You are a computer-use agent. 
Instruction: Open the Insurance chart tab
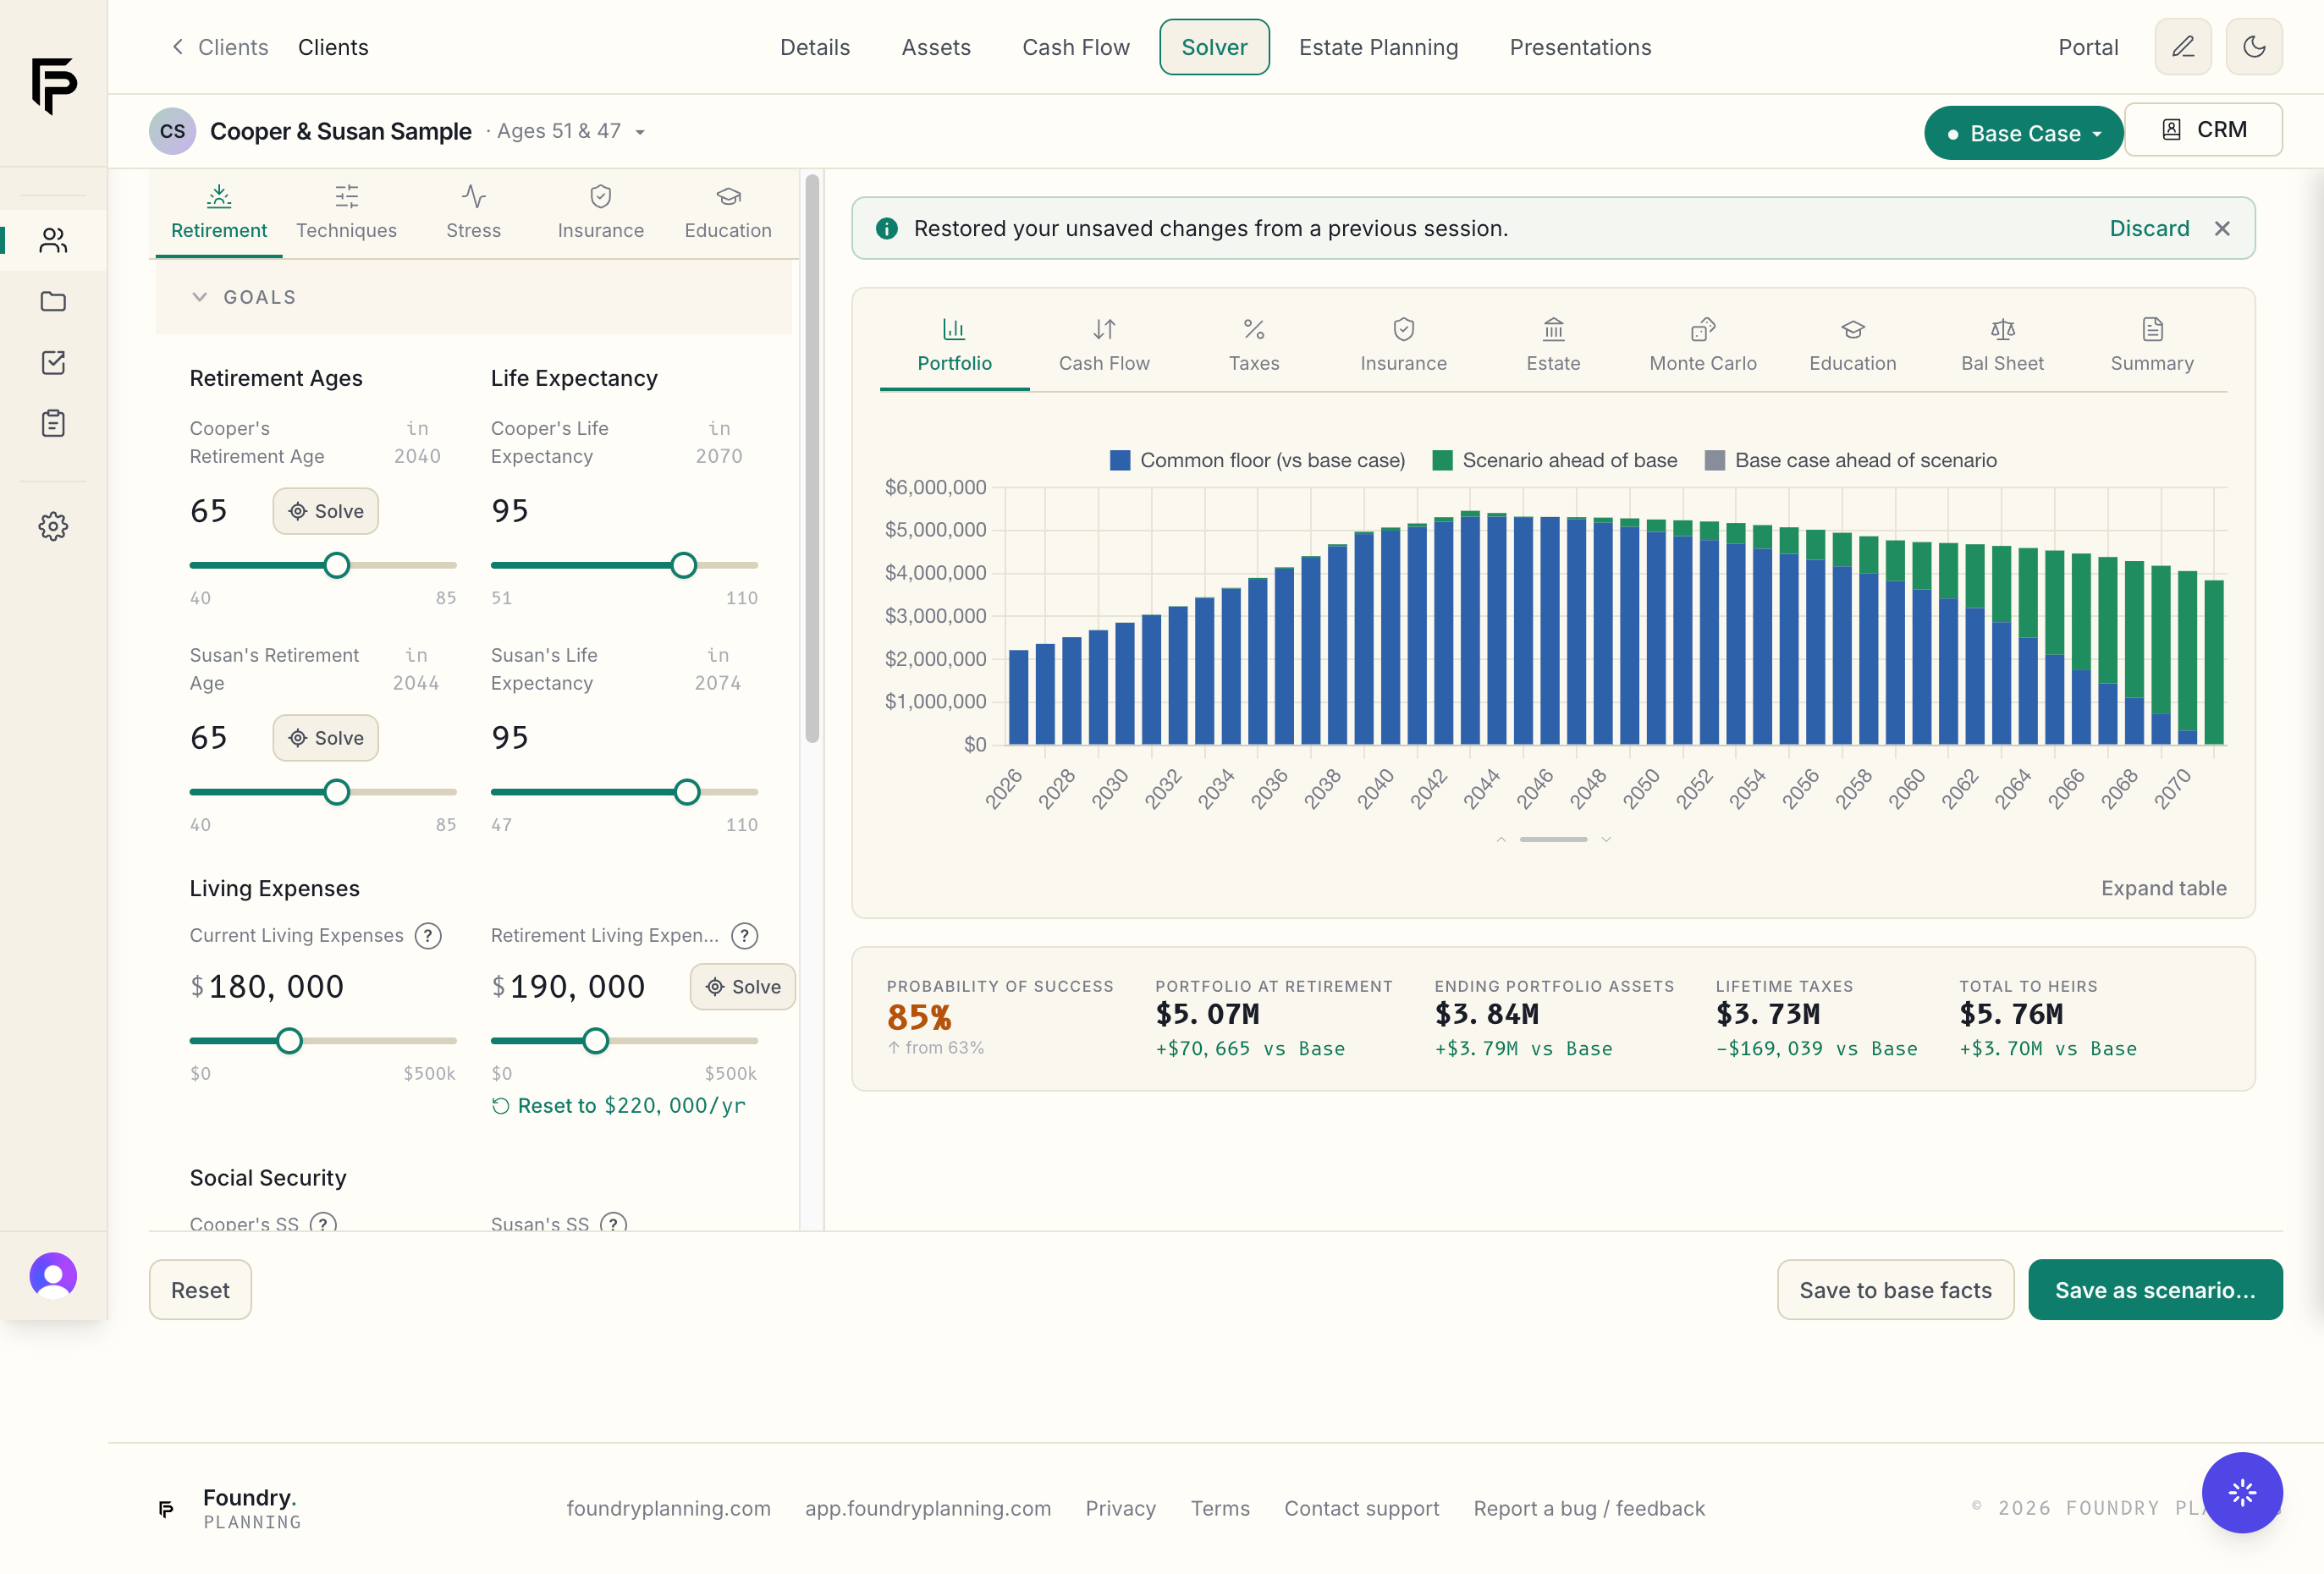(x=1403, y=346)
